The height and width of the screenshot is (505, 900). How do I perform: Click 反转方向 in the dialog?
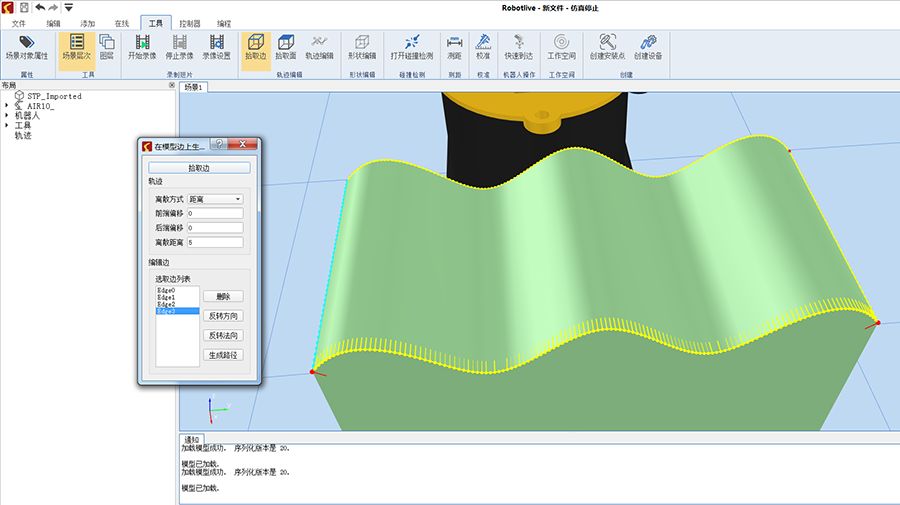(x=223, y=316)
